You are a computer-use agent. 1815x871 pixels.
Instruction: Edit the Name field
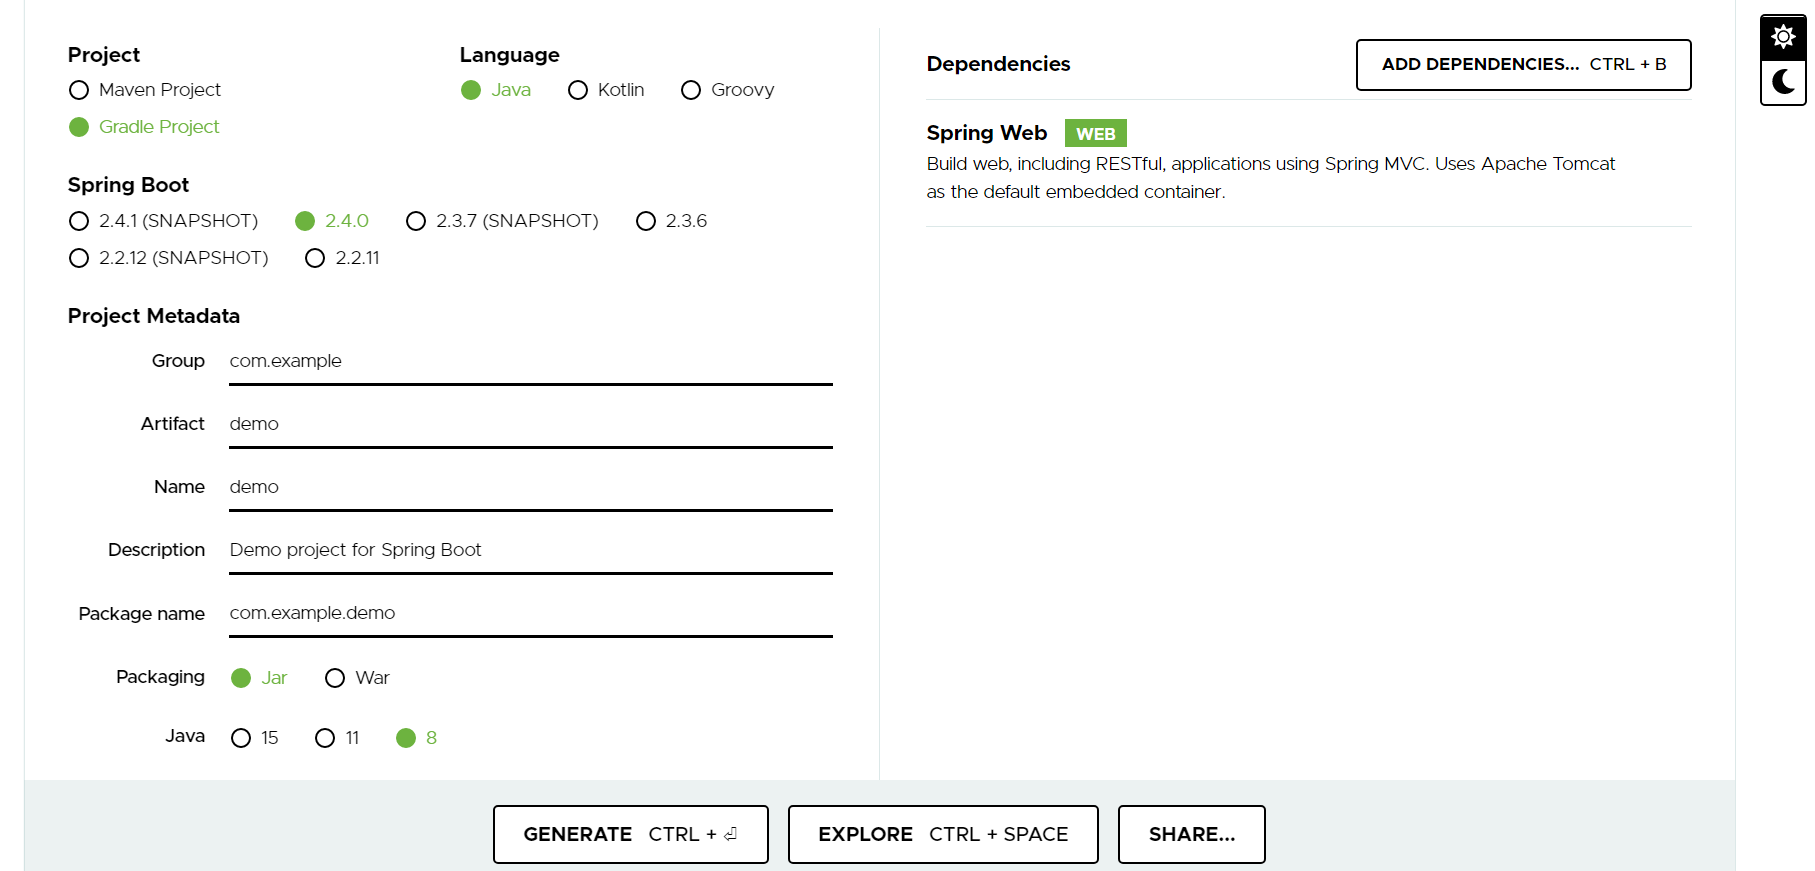point(531,488)
